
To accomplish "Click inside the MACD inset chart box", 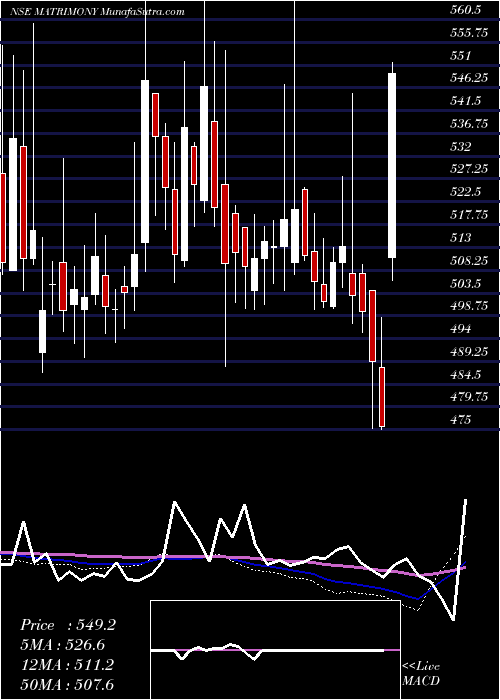I will point(275,650).
